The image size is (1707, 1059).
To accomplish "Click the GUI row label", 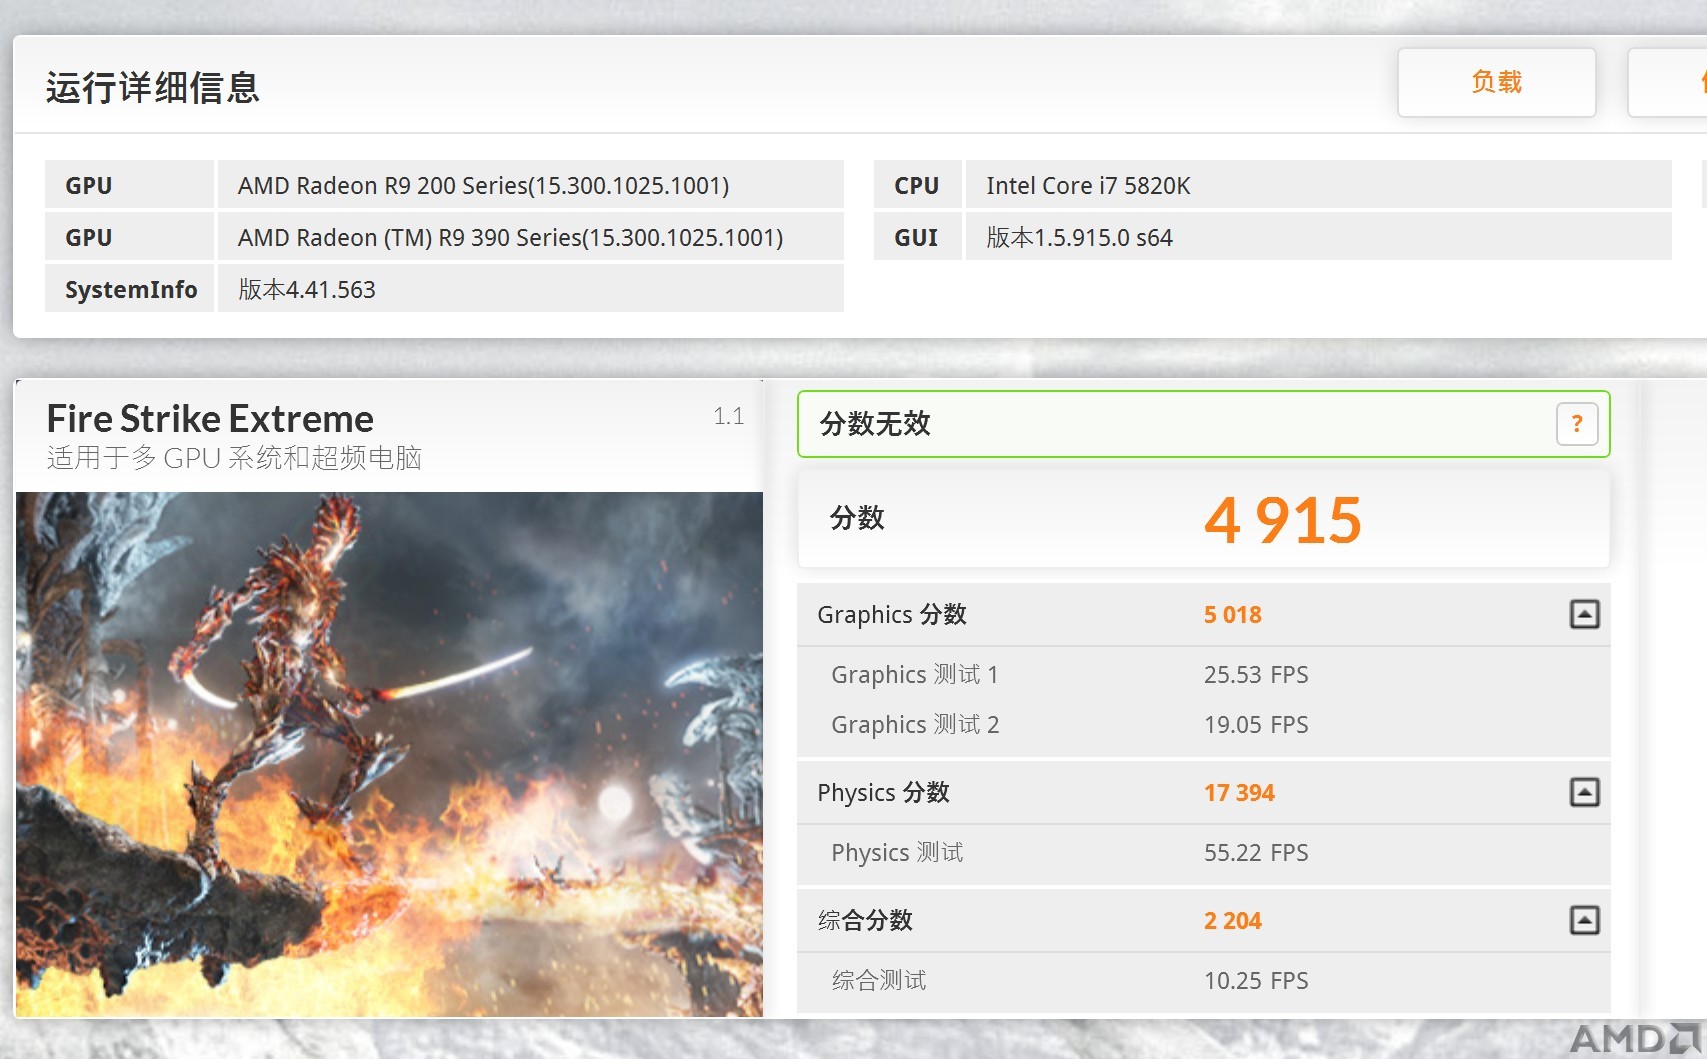I will tap(917, 237).
